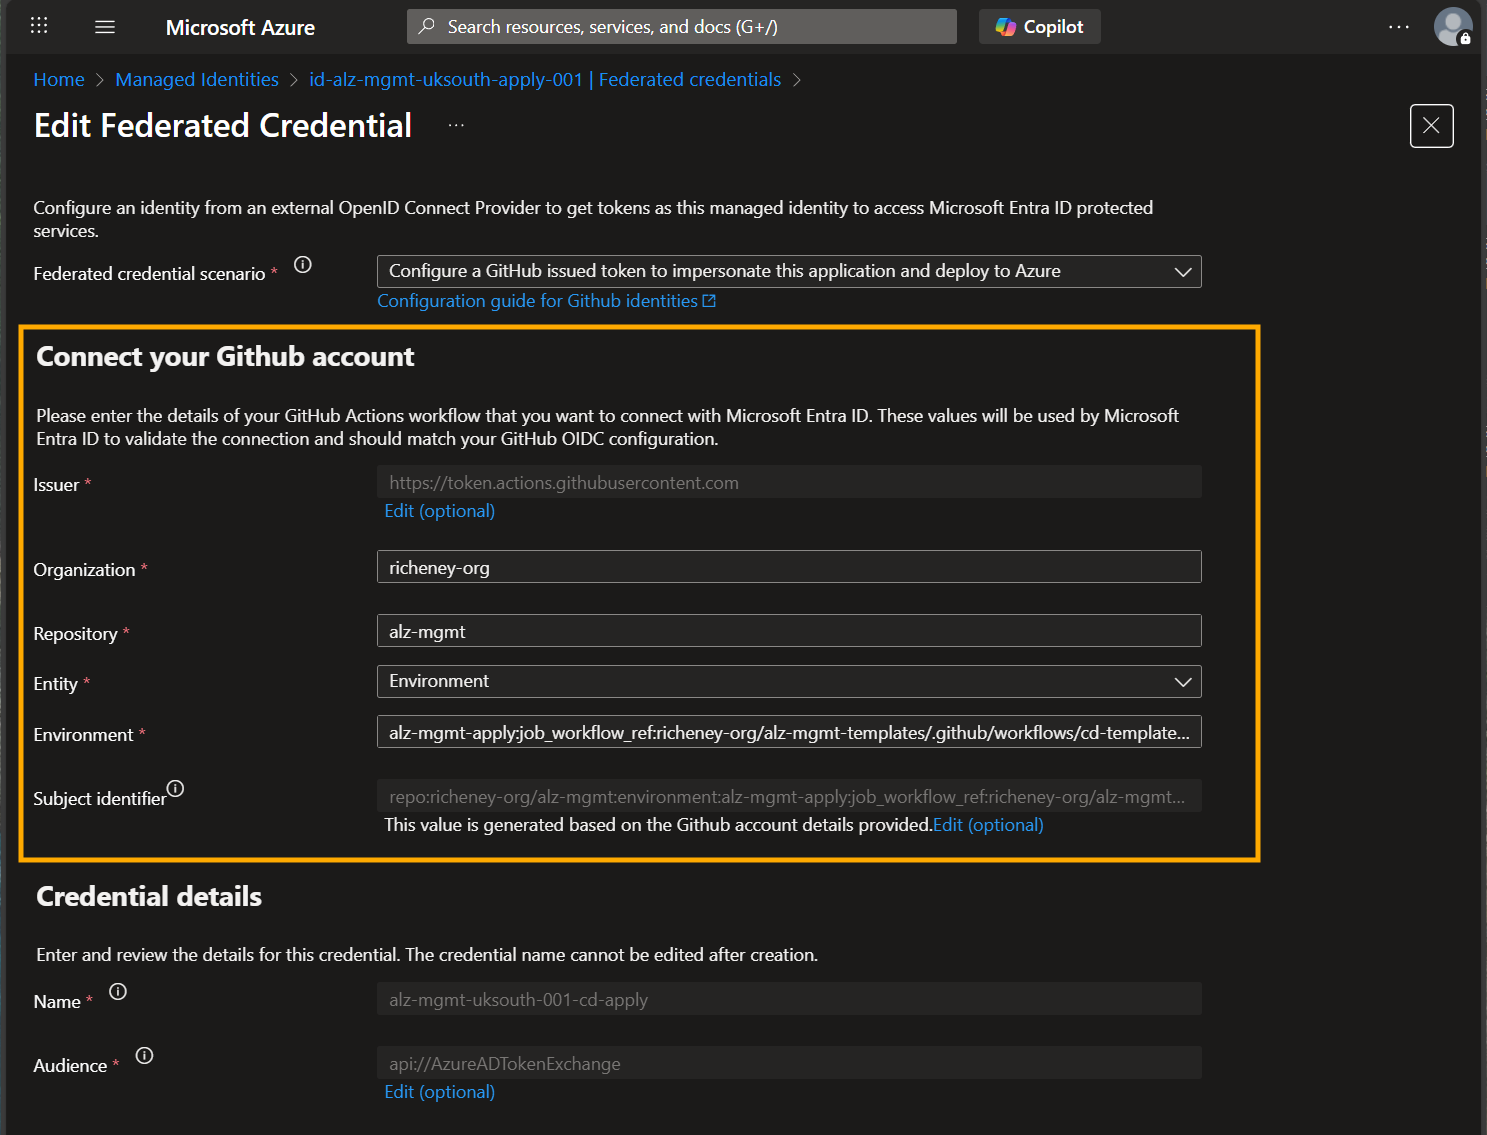Click the info icon beside Audience
The height and width of the screenshot is (1135, 1487).
(143, 1055)
